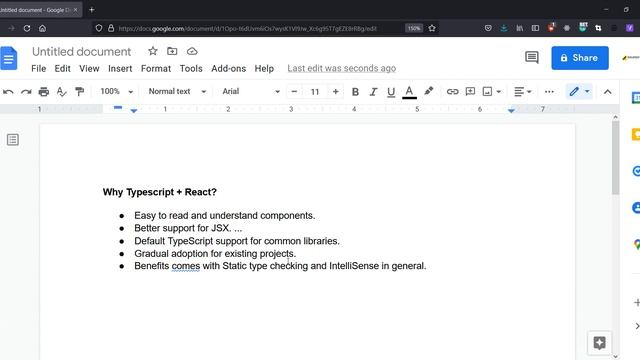The width and height of the screenshot is (640, 360).
Task: Get add-ons with side panel plus icon
Action: point(636,303)
